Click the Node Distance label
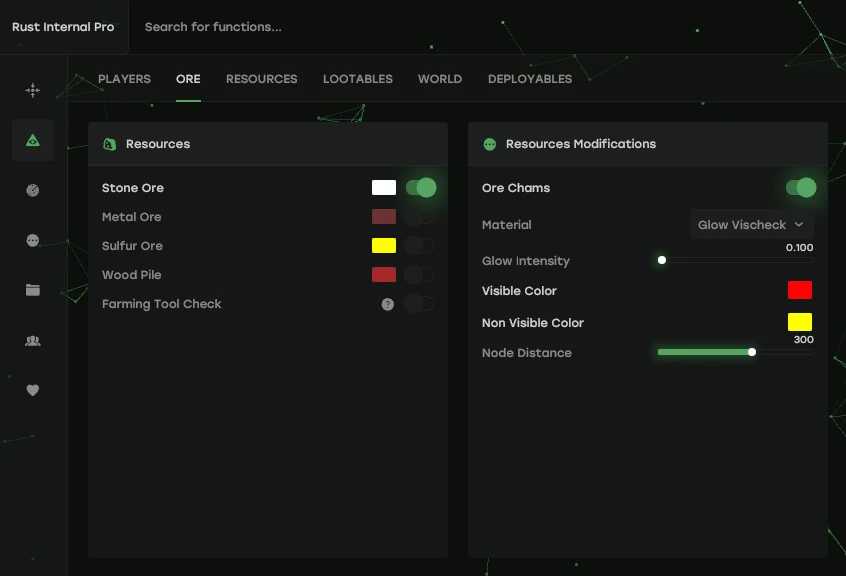The image size is (846, 576). point(527,353)
